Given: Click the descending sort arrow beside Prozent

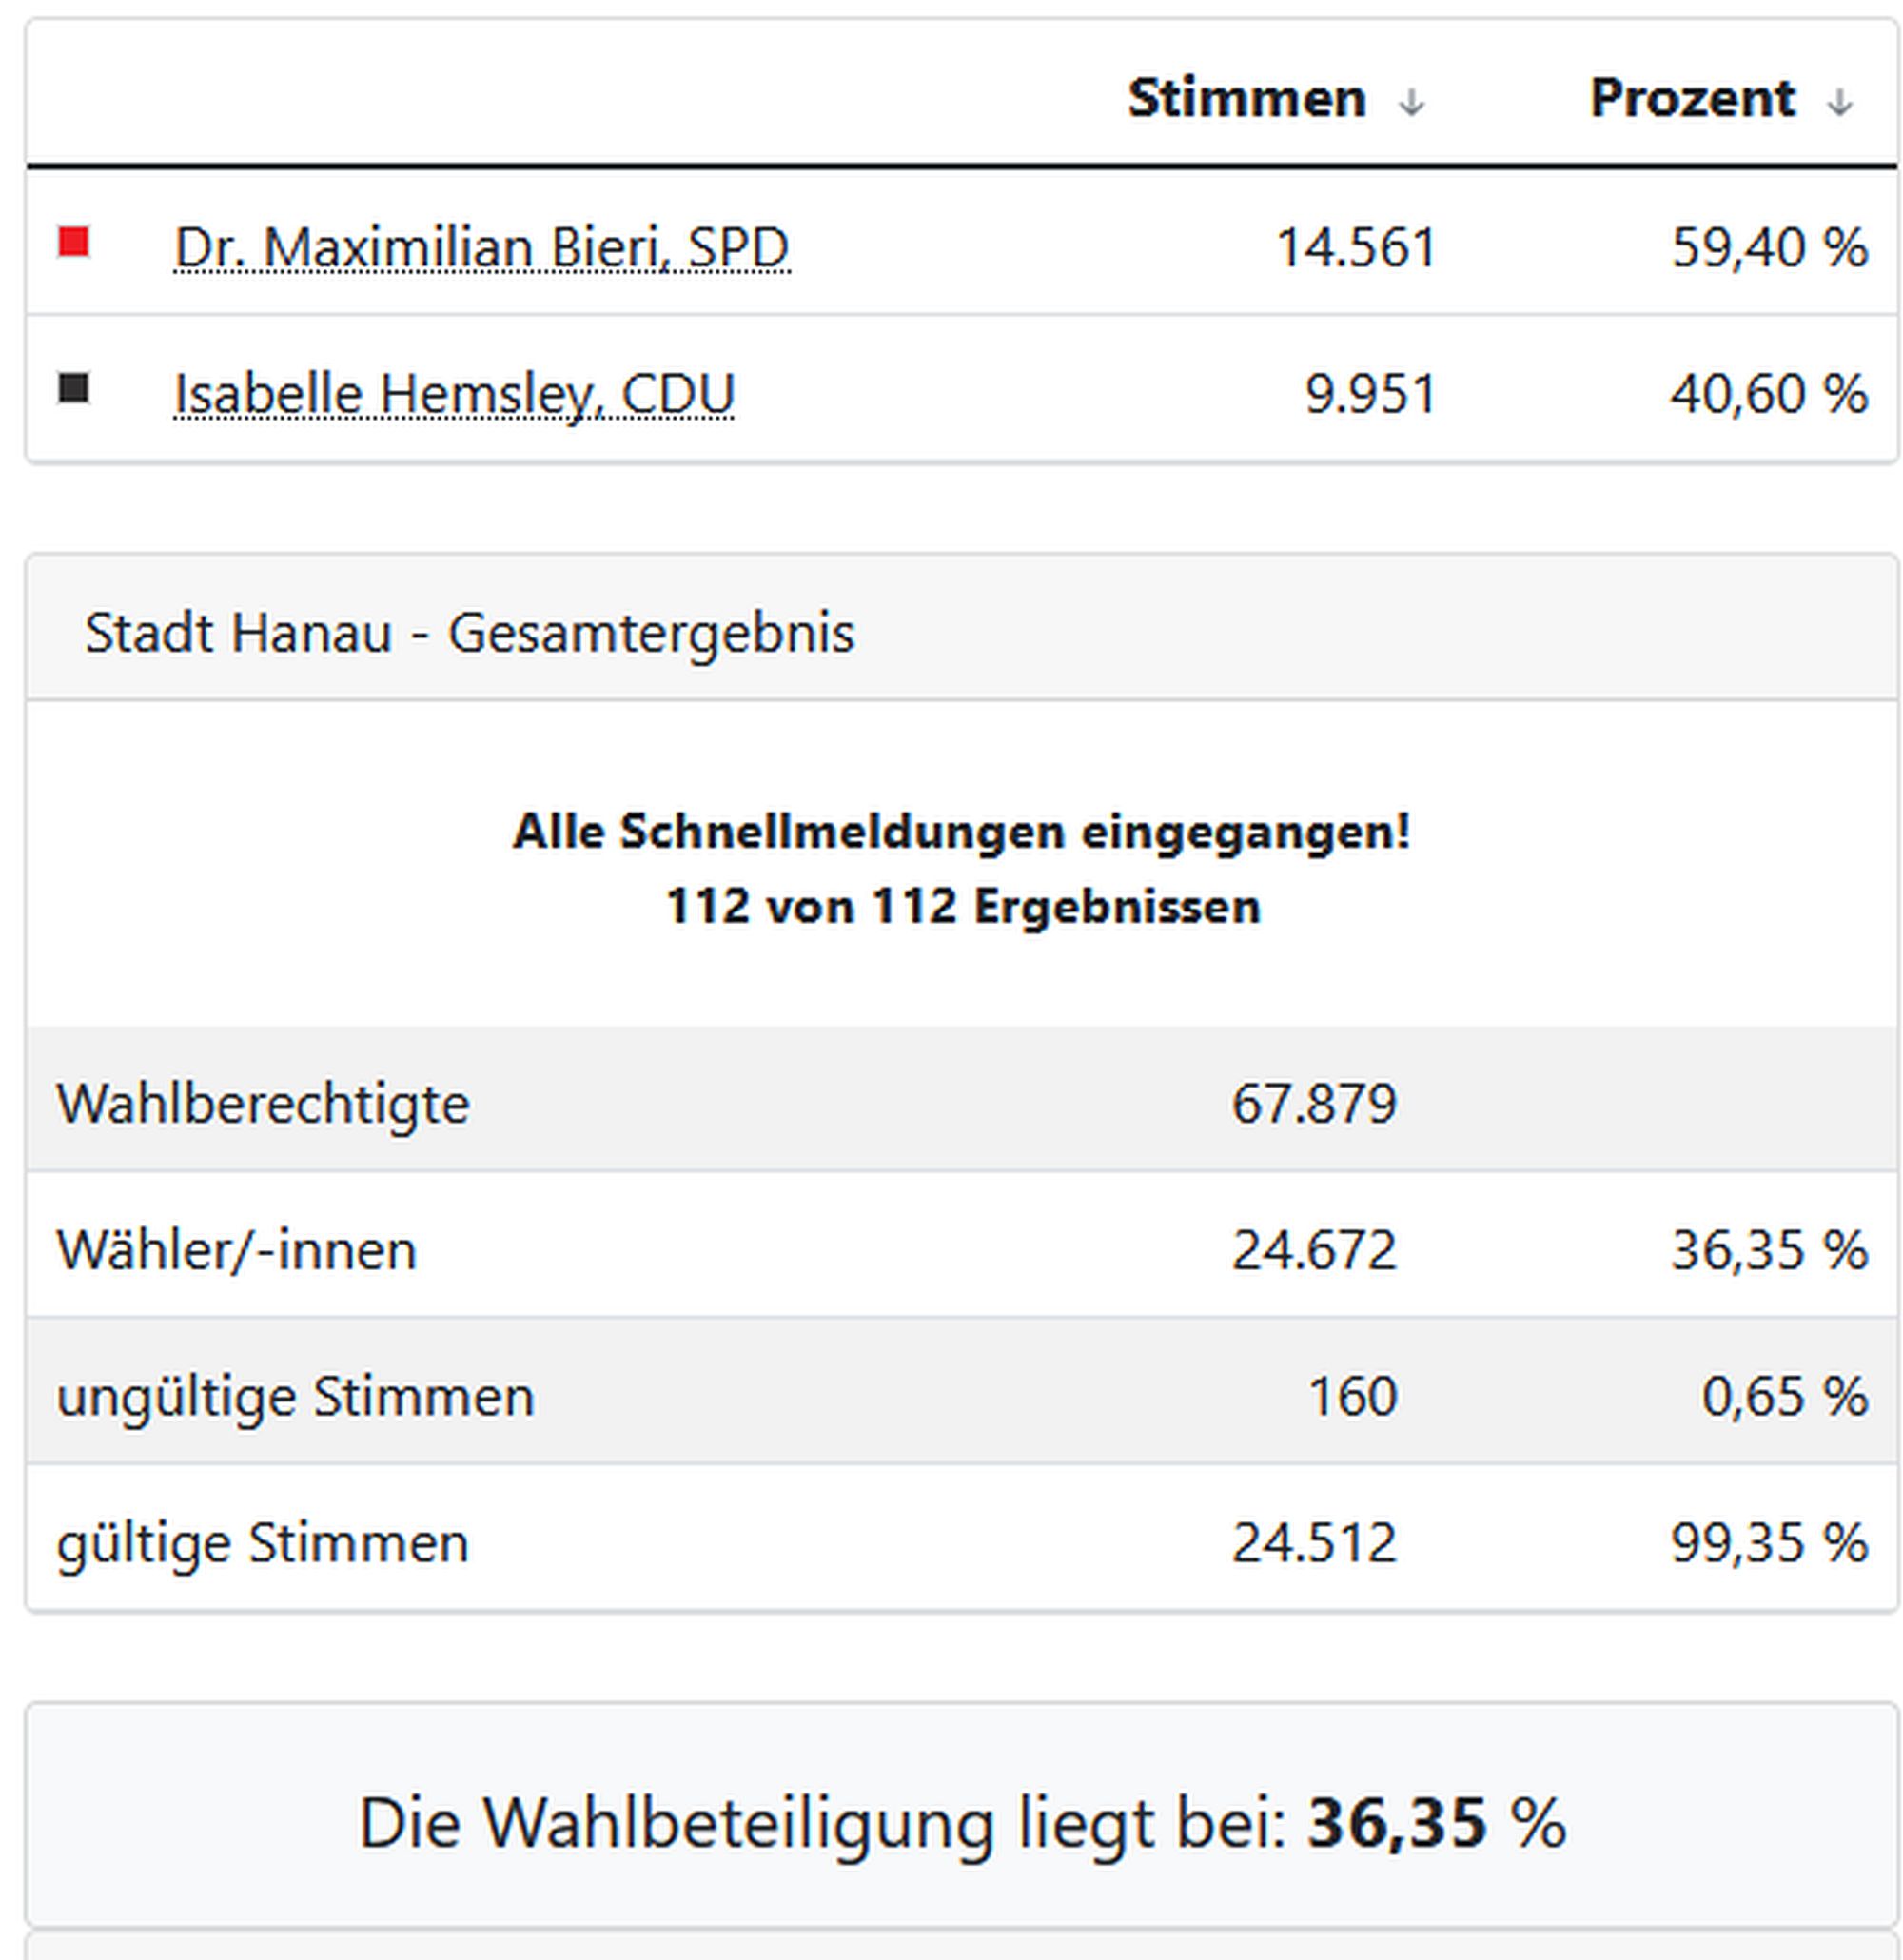Looking at the screenshot, I should (x=1840, y=100).
